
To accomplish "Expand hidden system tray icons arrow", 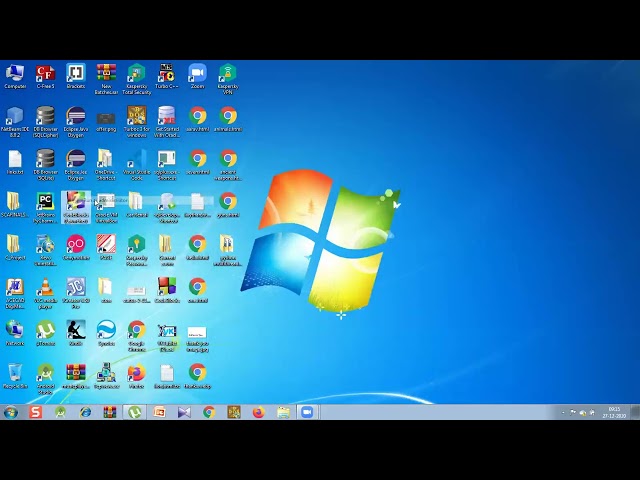I will 563,413.
